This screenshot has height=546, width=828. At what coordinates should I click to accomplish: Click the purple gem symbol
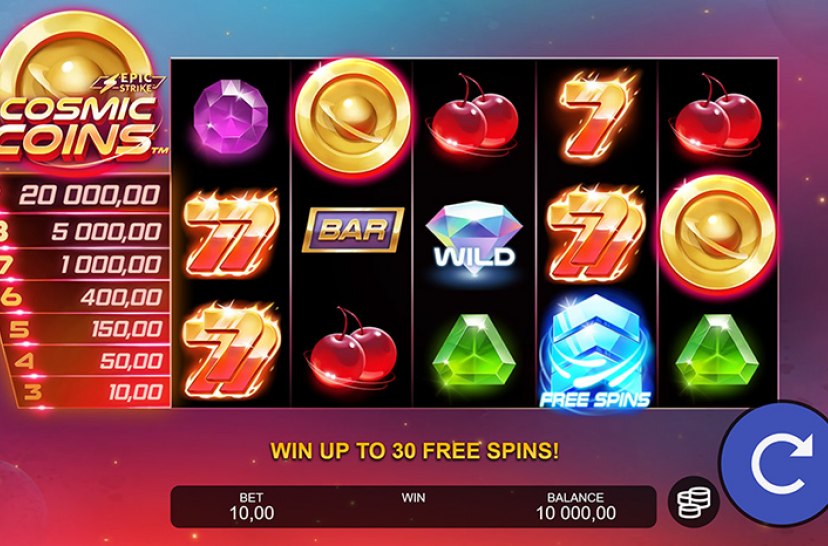click(x=230, y=117)
